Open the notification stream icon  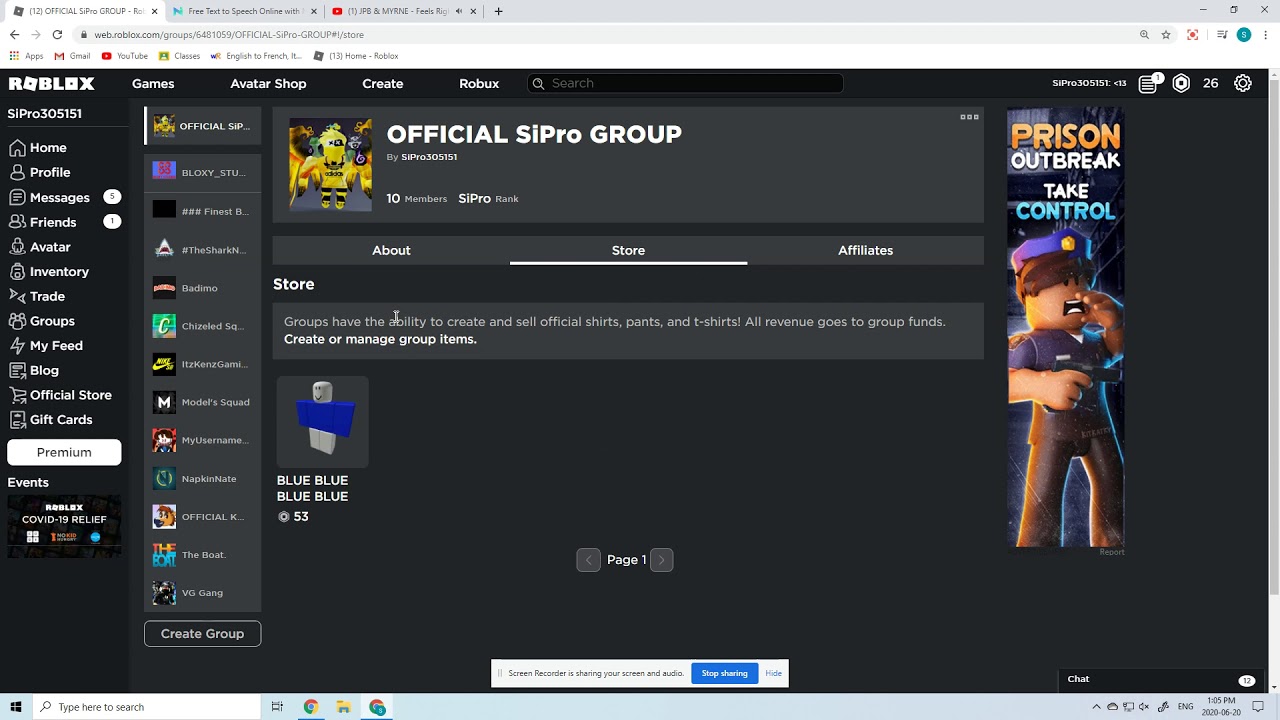[1149, 83]
